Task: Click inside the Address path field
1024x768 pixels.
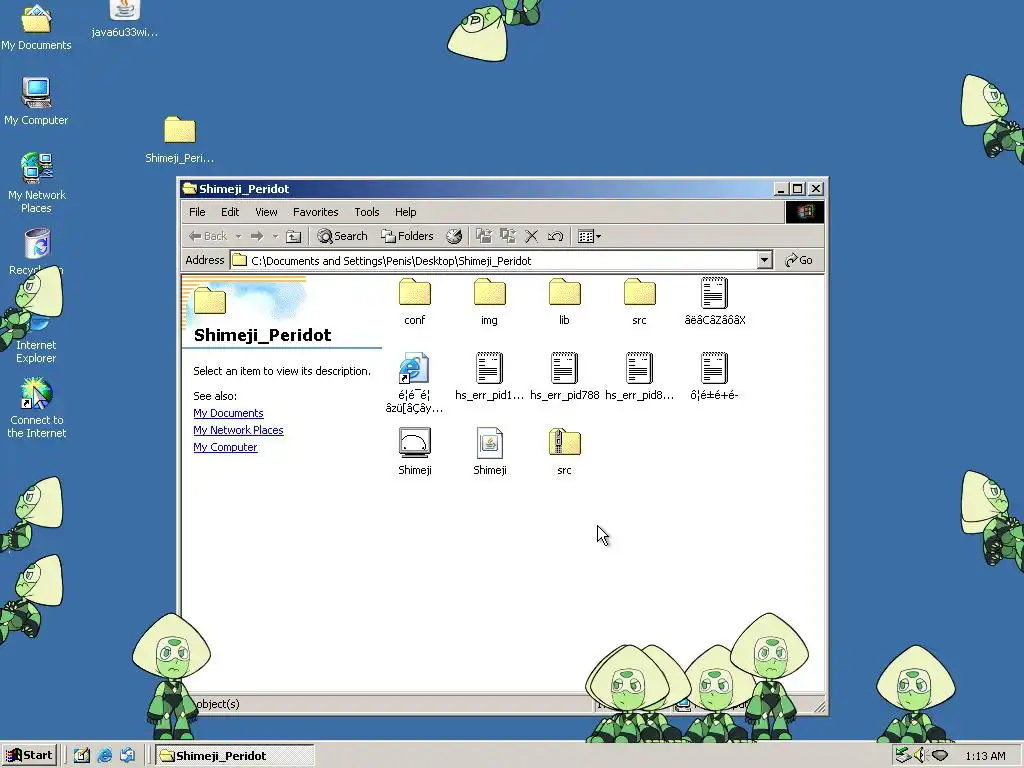Action: click(x=494, y=261)
